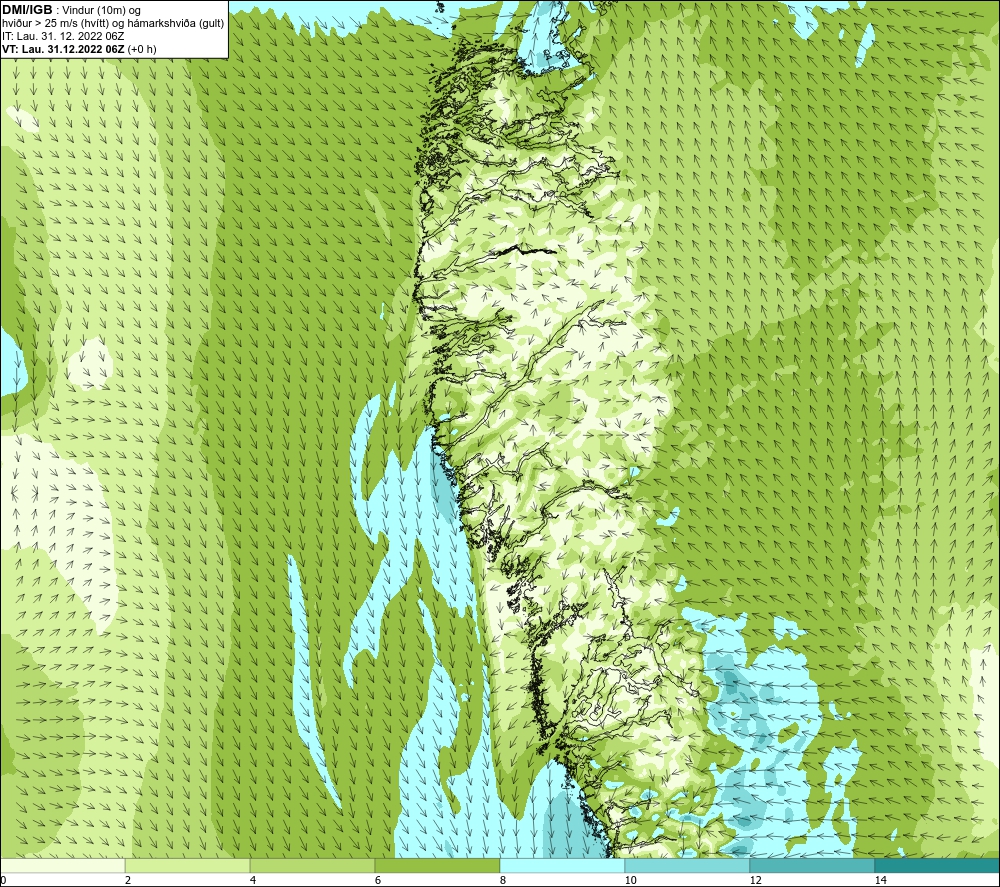Click the 4–6 m/s green scale segment

coord(312,865)
